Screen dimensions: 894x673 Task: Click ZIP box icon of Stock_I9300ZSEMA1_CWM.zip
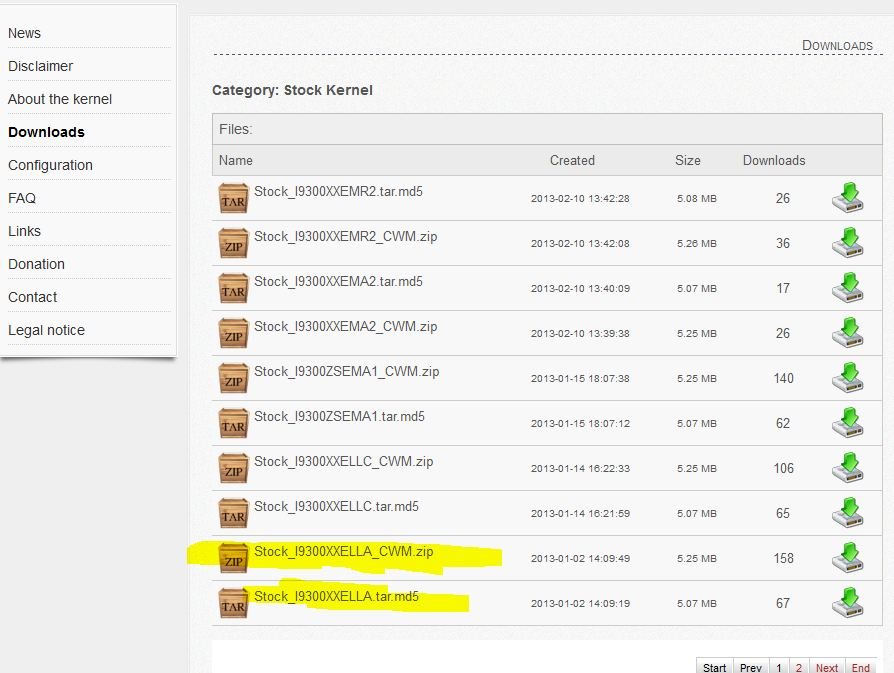click(x=234, y=378)
